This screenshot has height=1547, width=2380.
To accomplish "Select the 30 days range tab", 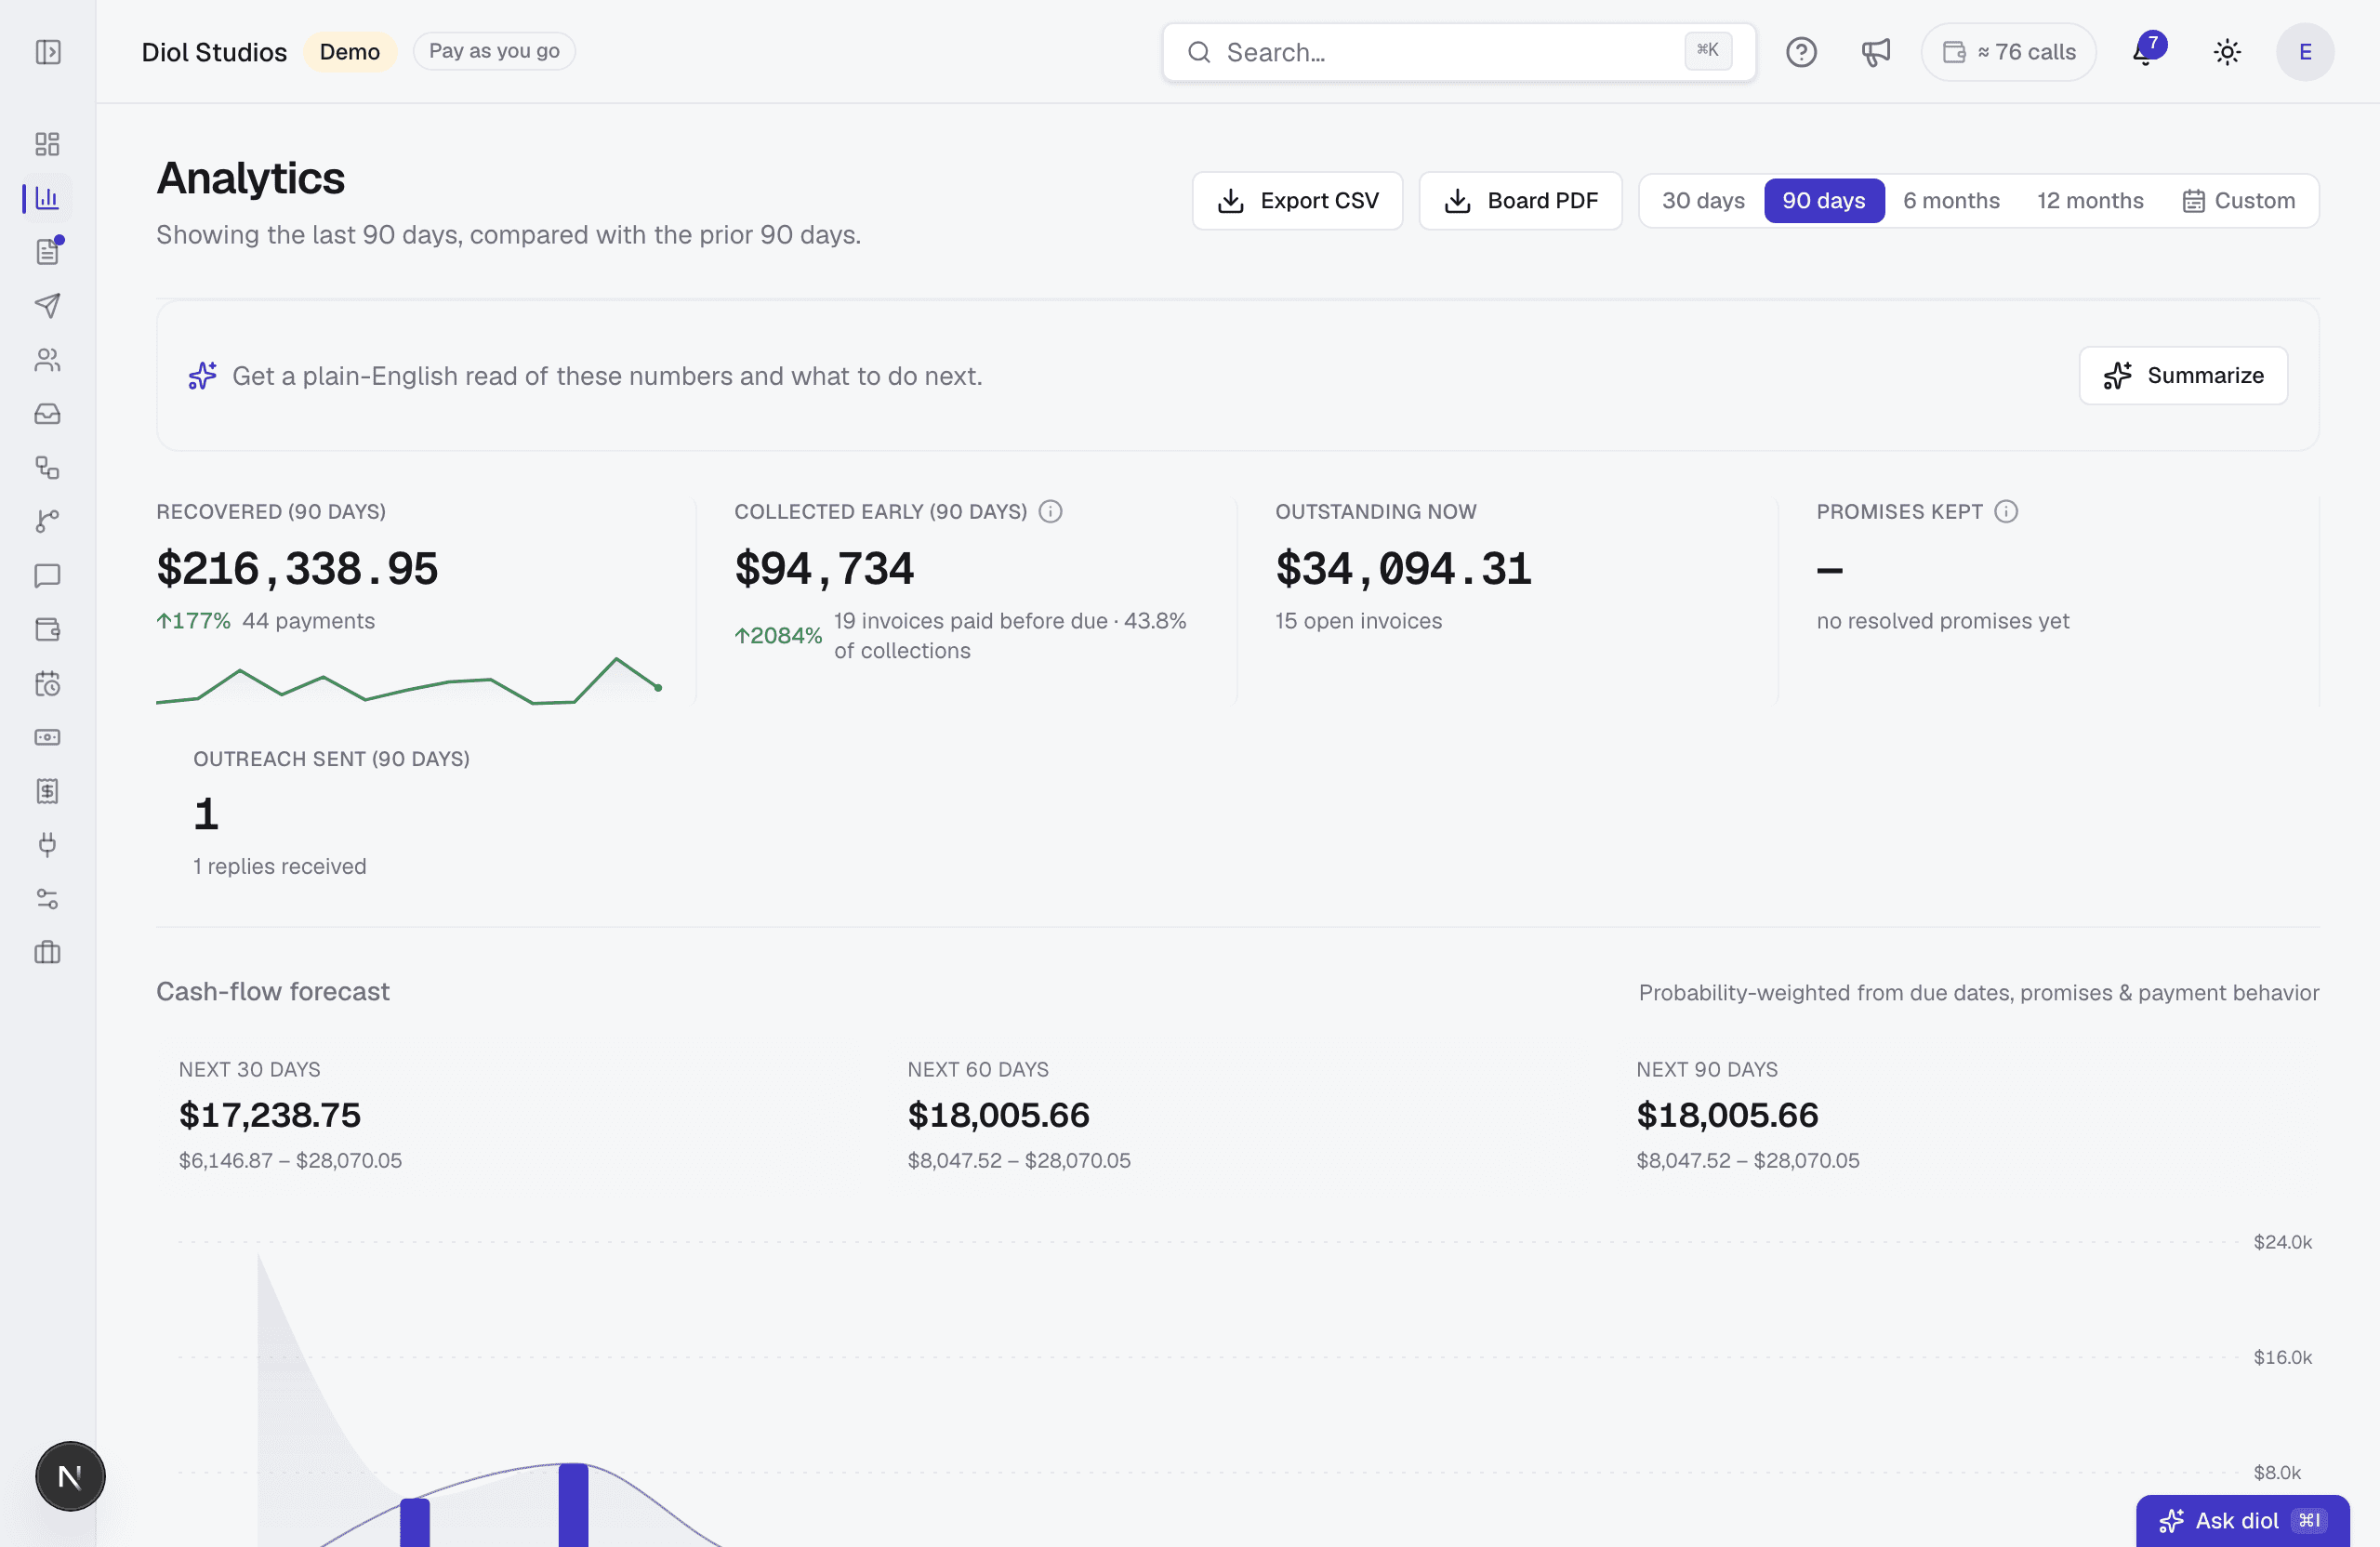I will (x=1703, y=201).
